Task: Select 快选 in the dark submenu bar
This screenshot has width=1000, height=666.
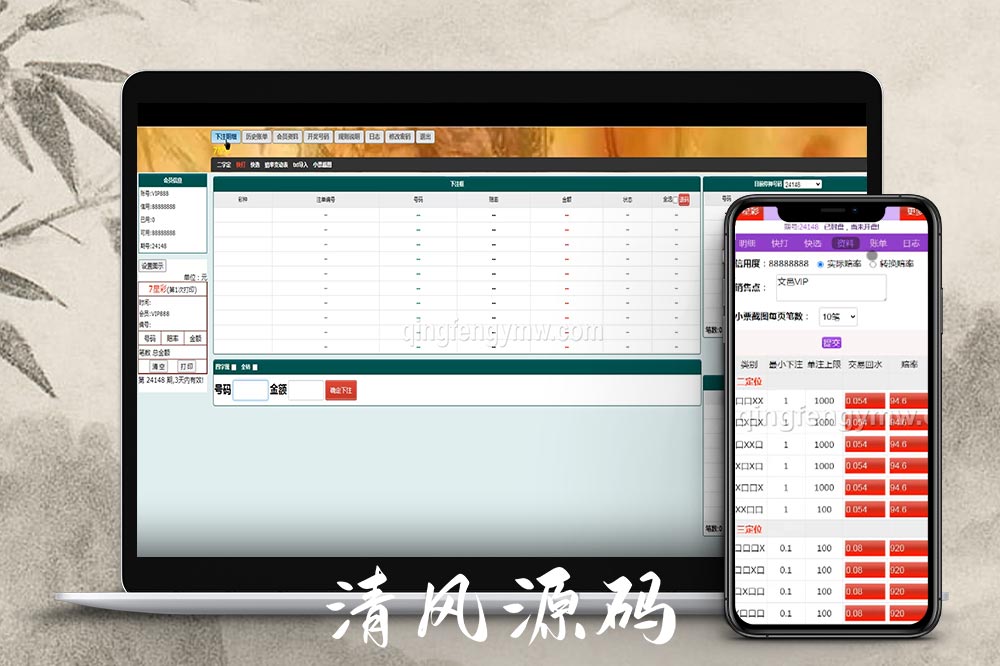Action: pos(254,165)
